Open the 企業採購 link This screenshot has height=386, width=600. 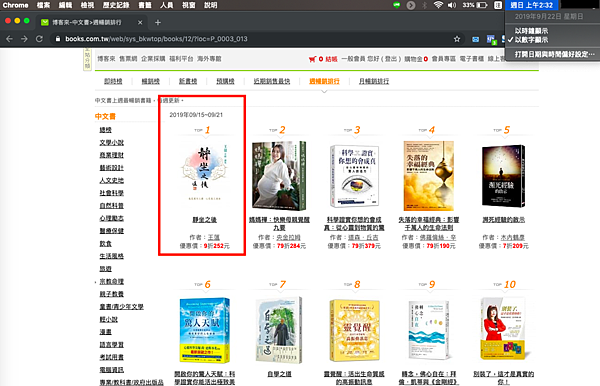(x=153, y=59)
